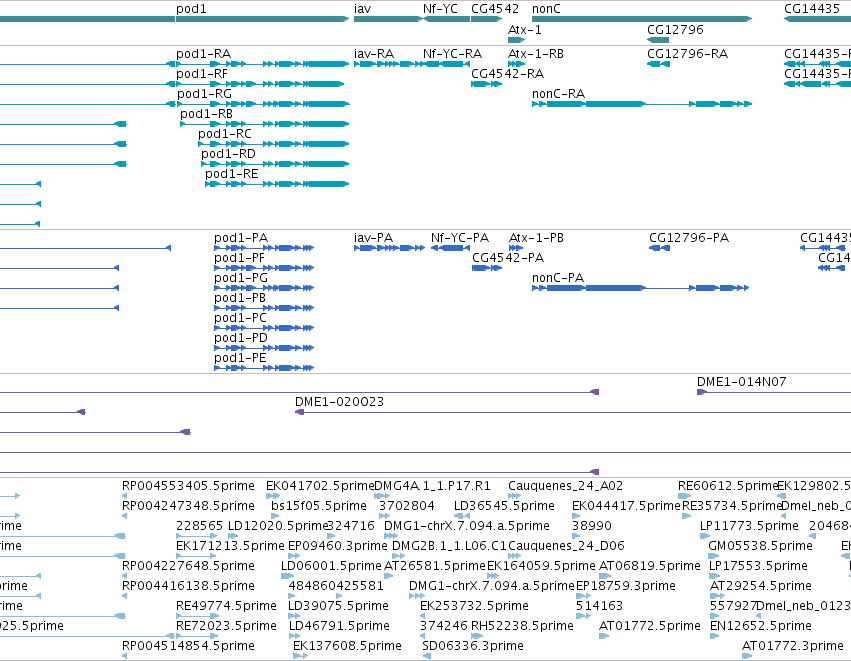This screenshot has width=851, height=661.
Task: Click the EK137608.5prime EST label
Action: pyautogui.click(x=347, y=646)
